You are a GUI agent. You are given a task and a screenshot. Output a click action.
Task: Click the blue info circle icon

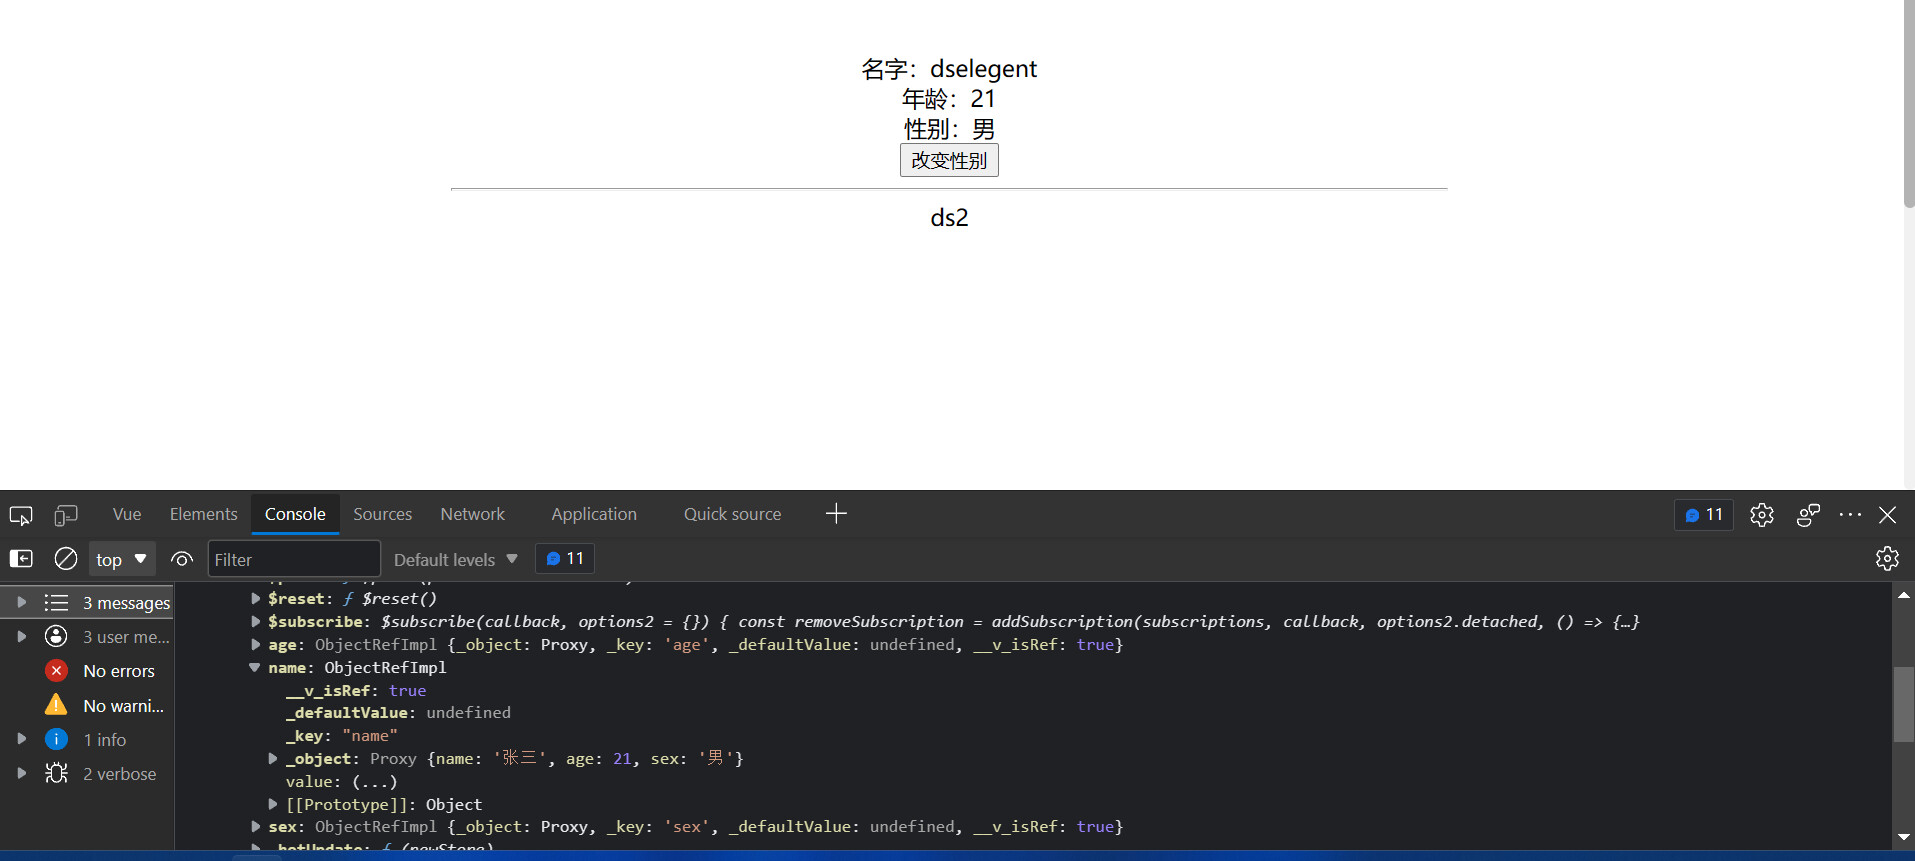pyautogui.click(x=56, y=739)
